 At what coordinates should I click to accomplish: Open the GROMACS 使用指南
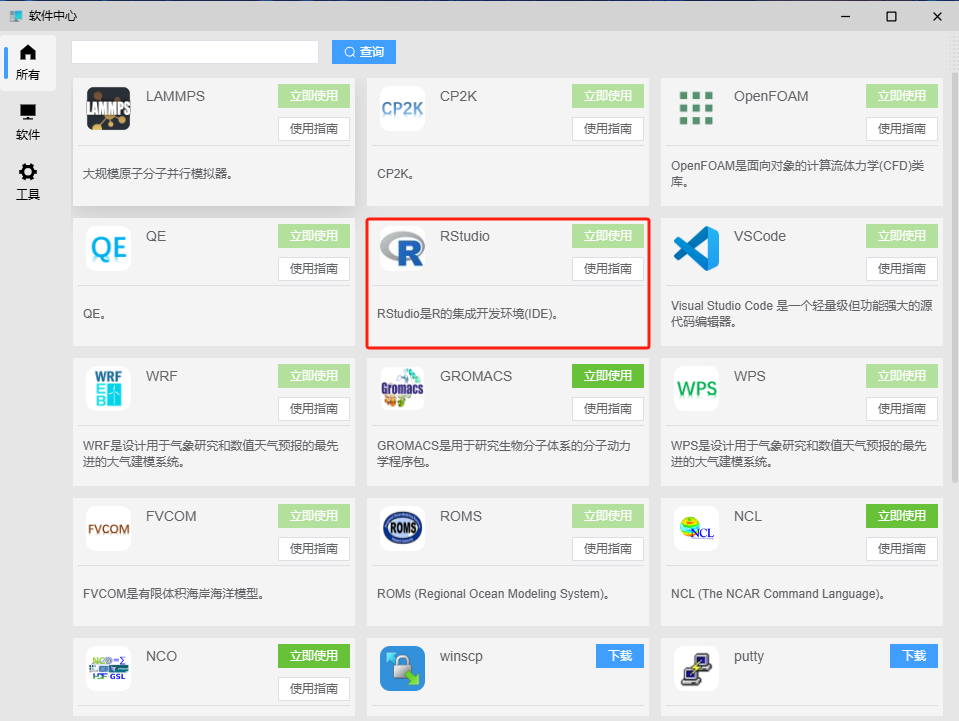[x=608, y=409]
